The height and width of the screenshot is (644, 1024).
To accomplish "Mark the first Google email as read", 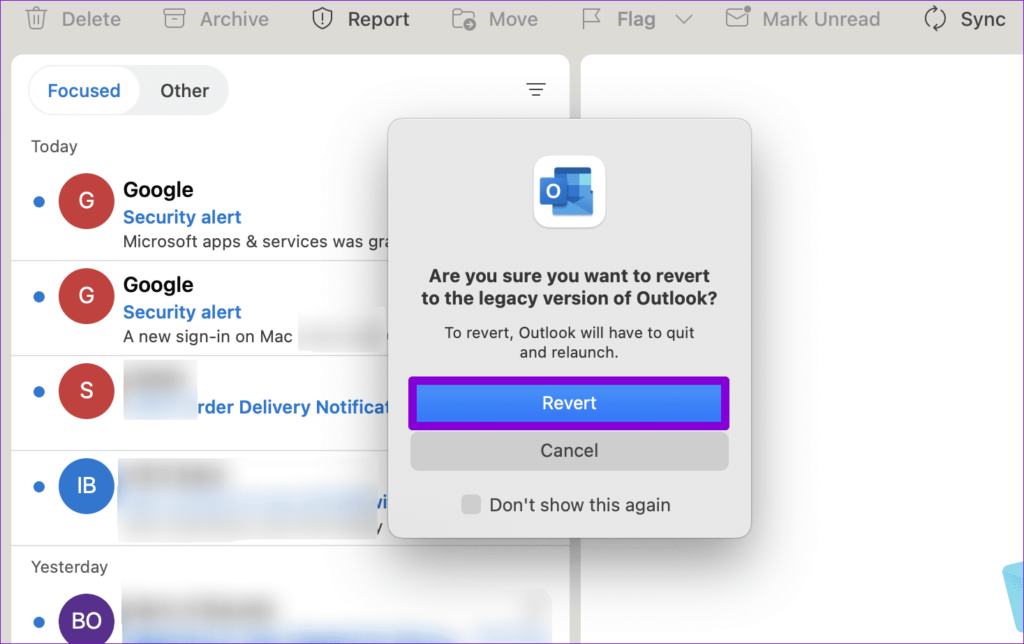I will click(37, 201).
